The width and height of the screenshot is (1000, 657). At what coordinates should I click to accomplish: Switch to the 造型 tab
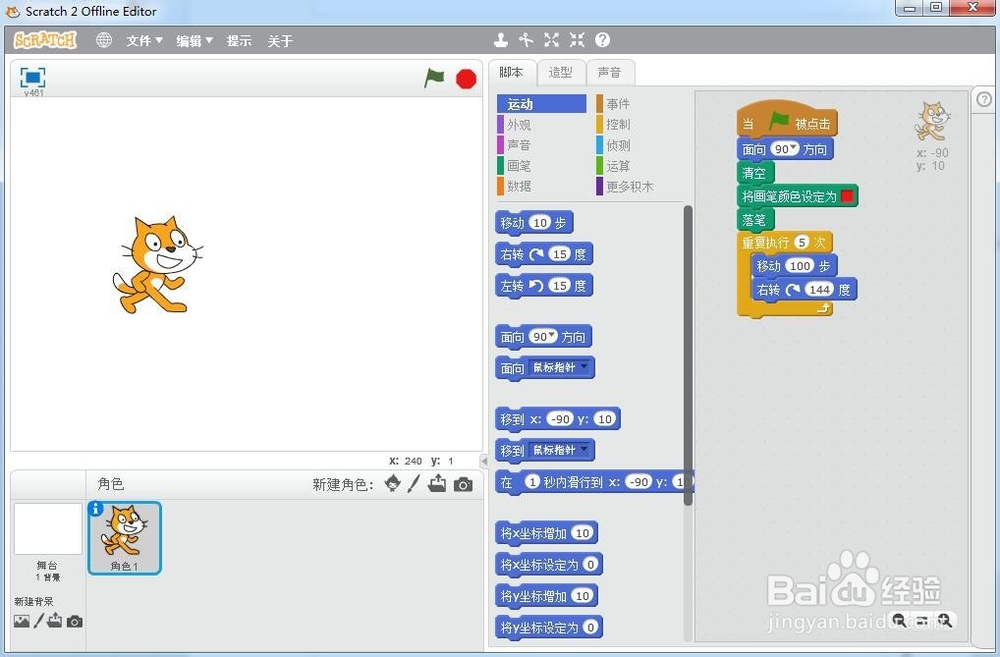561,72
